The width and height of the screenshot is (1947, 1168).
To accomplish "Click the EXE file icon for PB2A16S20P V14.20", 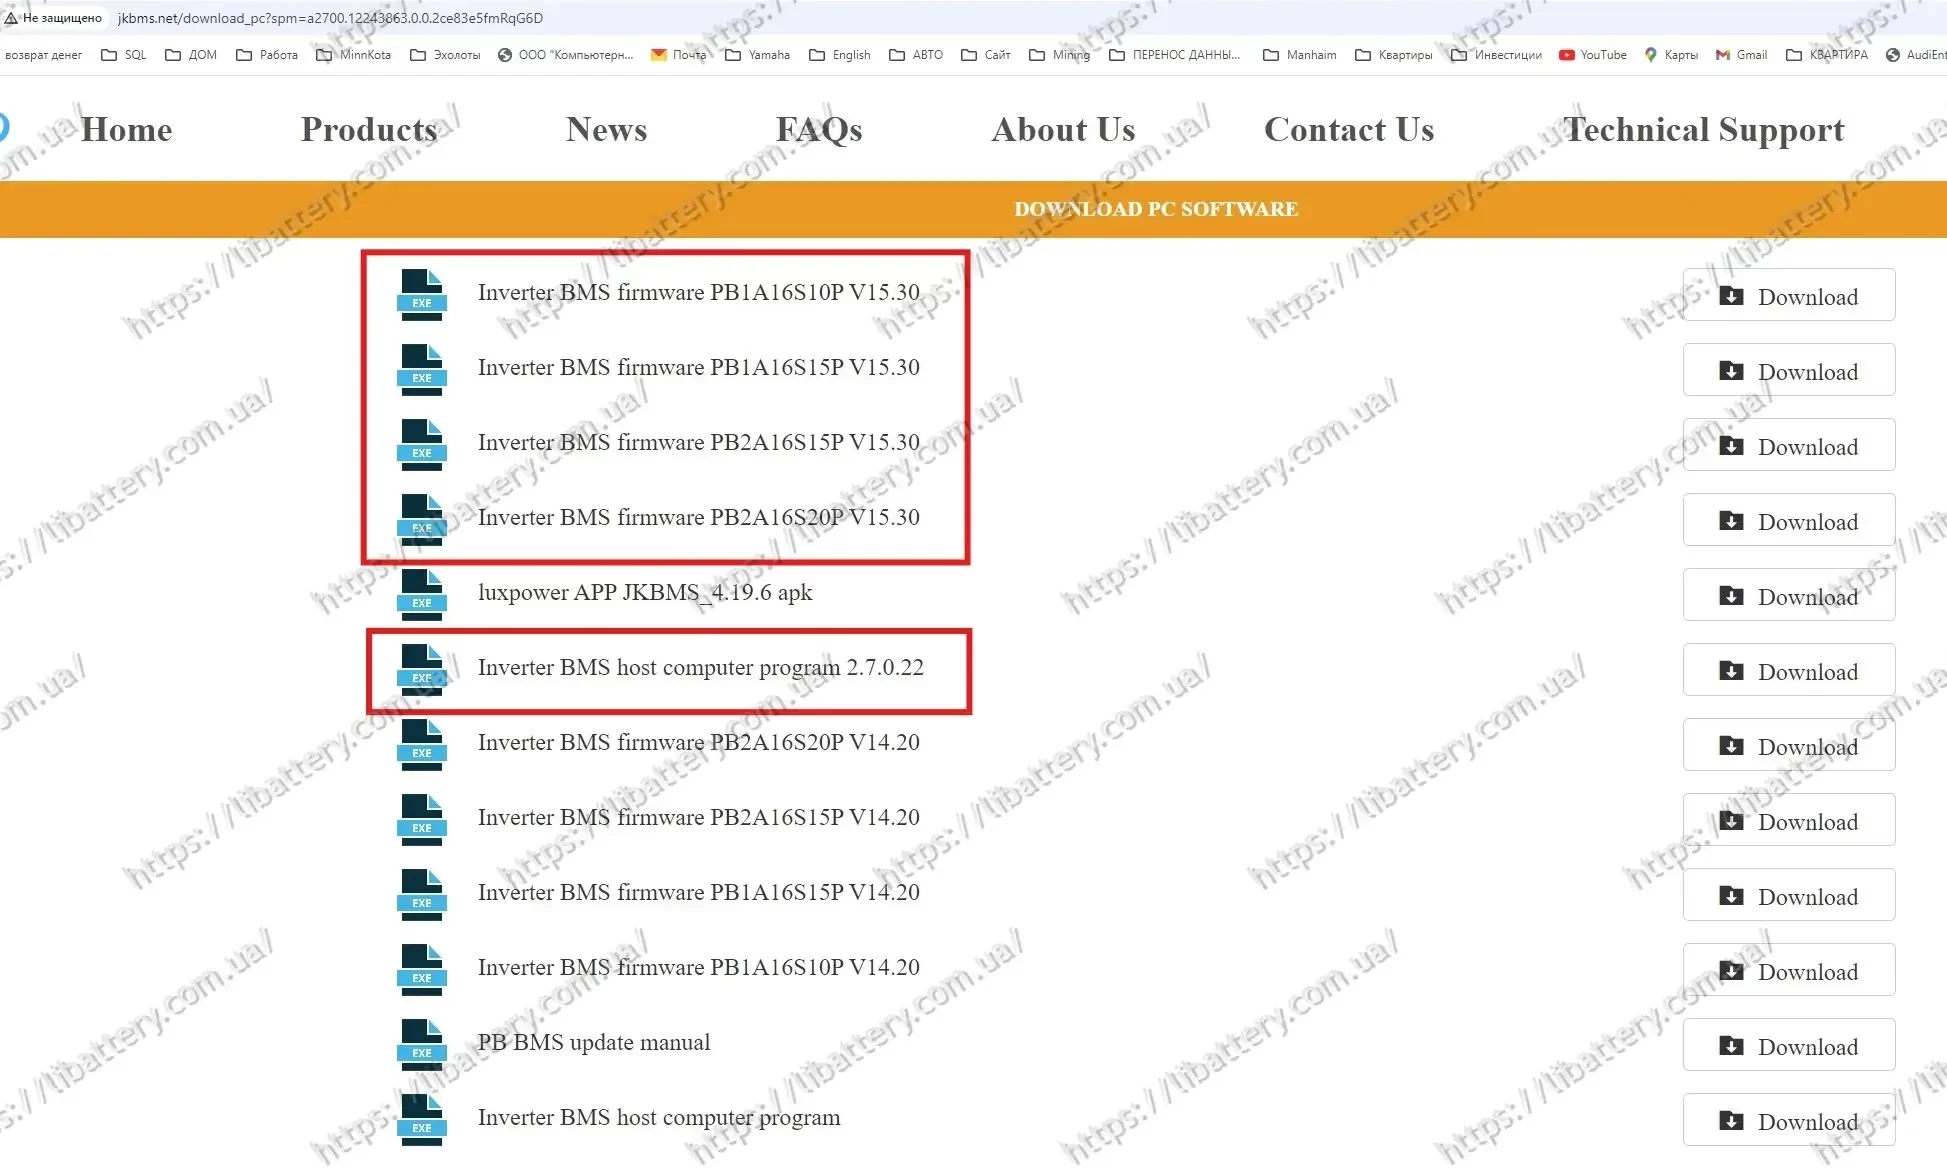I will point(422,745).
